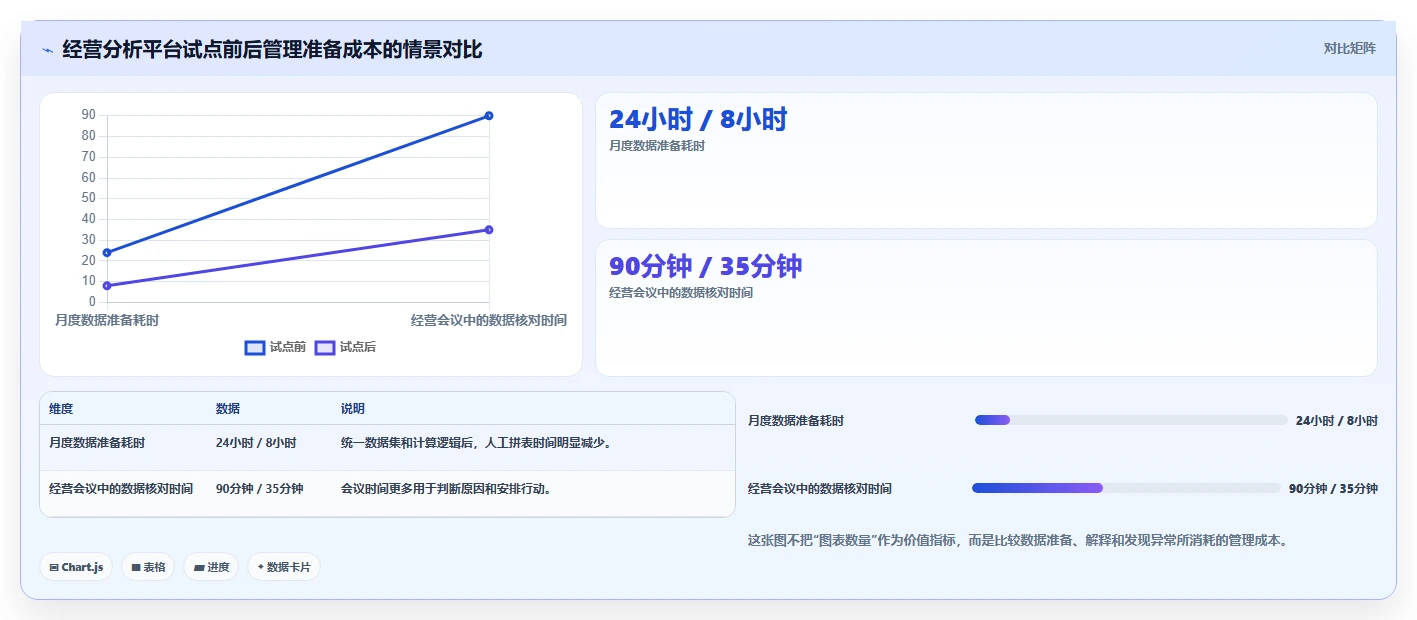
Task: Click the 试点后 data point at 8
Action: point(107,286)
